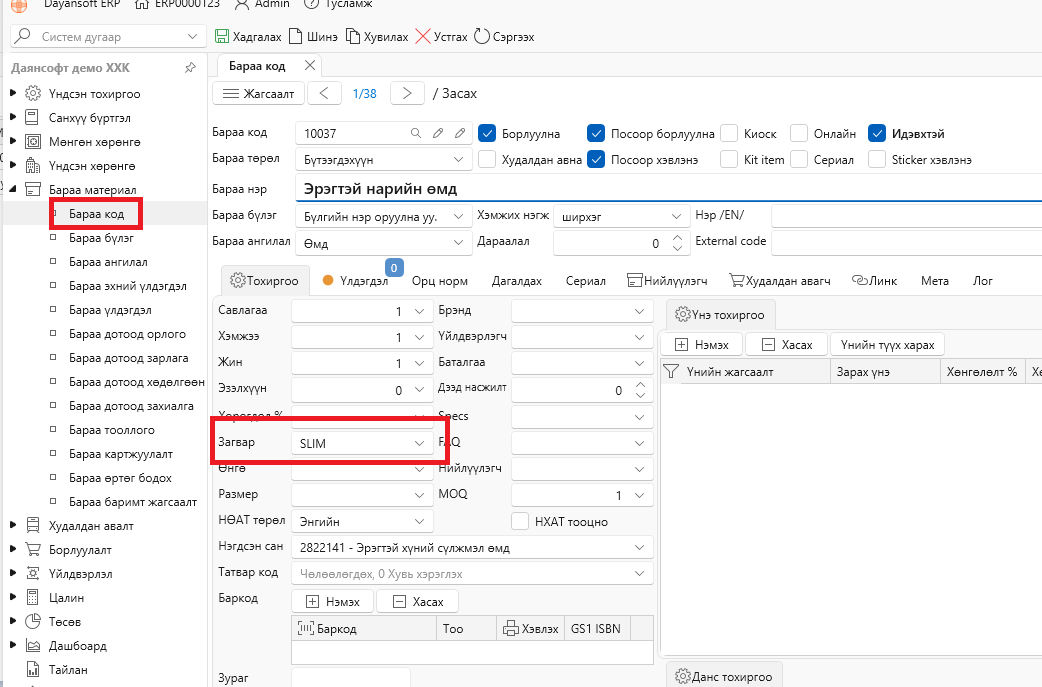The image size is (1042, 687).
Task: Click the Хадгалах save icon
Action: [222, 37]
